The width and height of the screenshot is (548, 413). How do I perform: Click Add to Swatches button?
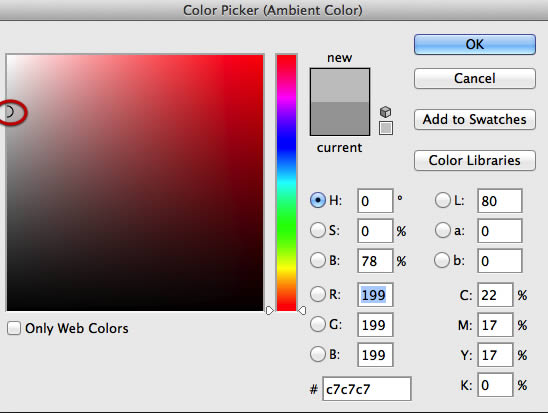tap(475, 119)
